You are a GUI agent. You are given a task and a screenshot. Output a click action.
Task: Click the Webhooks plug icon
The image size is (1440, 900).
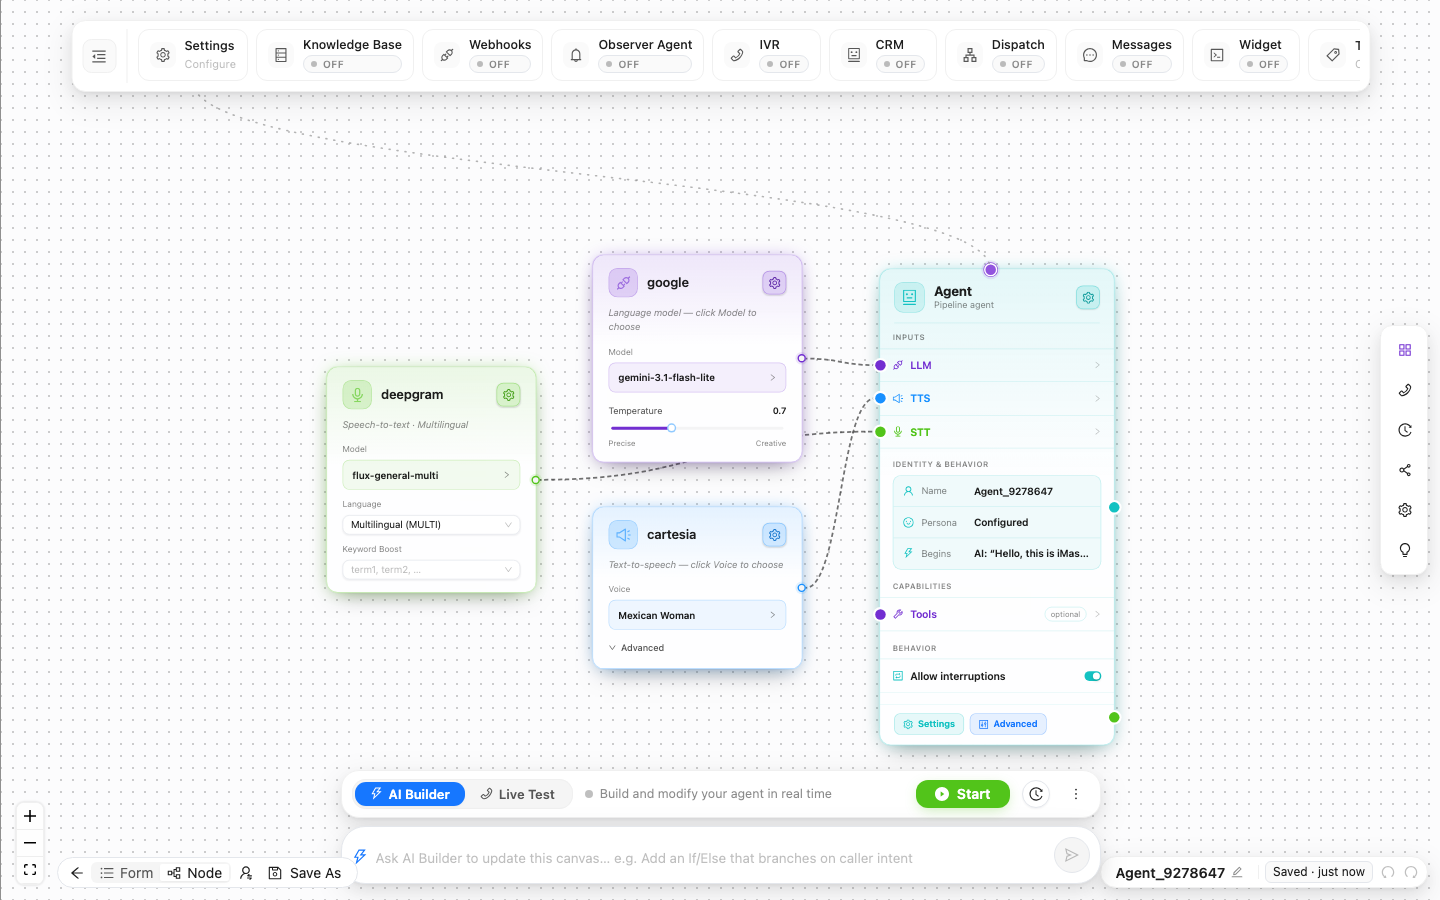pos(447,56)
